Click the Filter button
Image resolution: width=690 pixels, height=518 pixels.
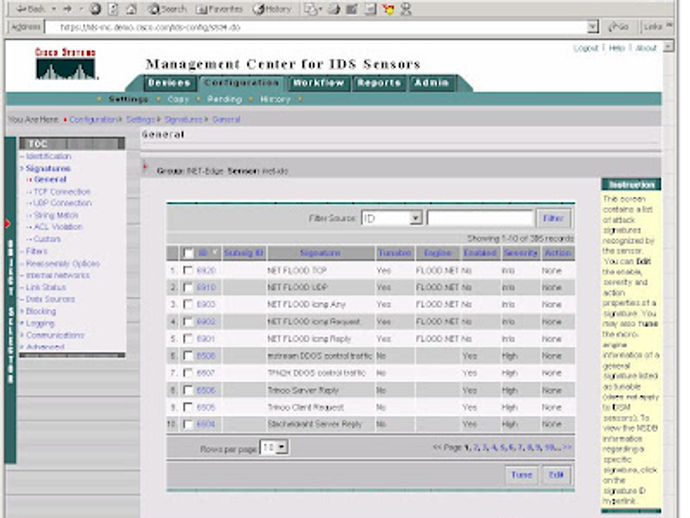click(x=554, y=218)
